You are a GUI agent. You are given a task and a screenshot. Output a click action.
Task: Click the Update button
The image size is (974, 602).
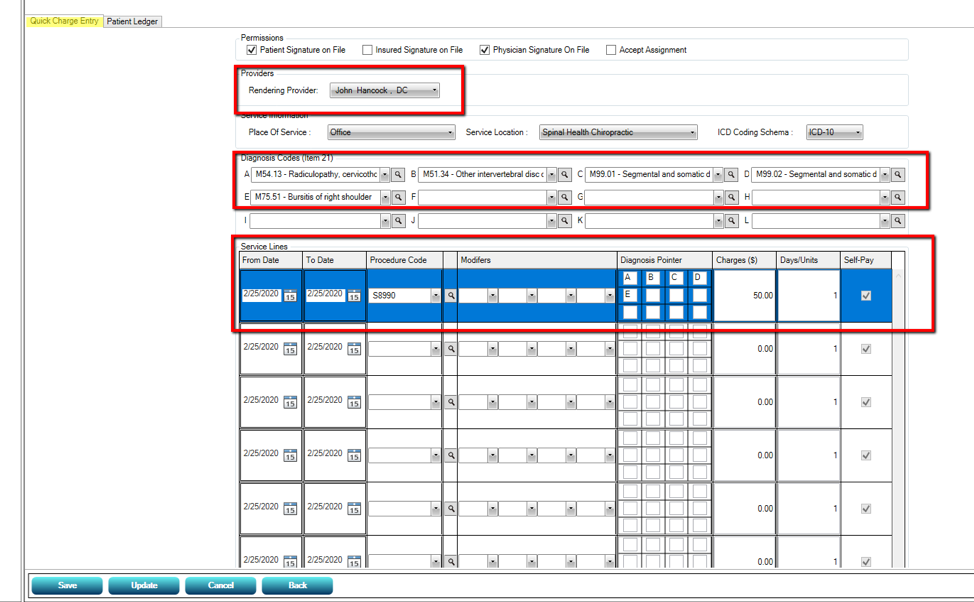pos(144,585)
